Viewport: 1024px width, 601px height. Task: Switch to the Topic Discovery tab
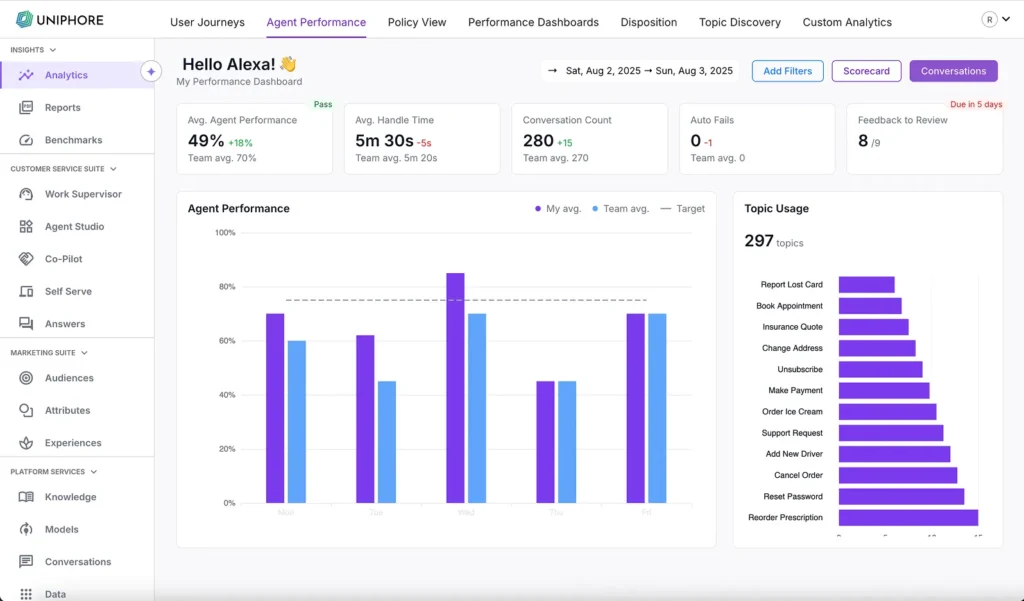pyautogui.click(x=740, y=22)
